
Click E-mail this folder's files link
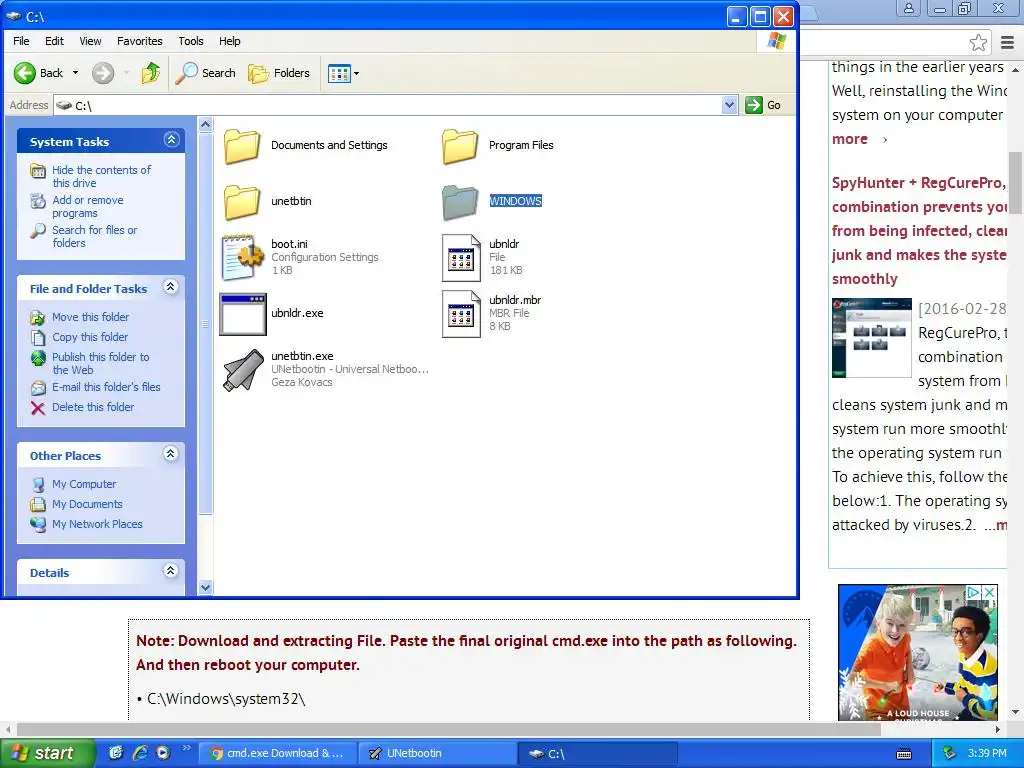click(x=106, y=387)
